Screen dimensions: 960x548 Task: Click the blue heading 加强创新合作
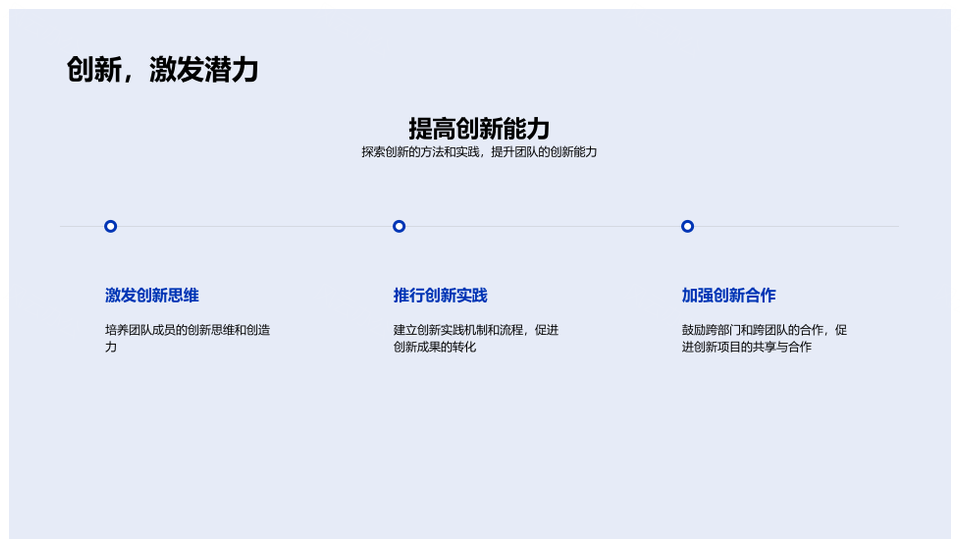click(728, 295)
